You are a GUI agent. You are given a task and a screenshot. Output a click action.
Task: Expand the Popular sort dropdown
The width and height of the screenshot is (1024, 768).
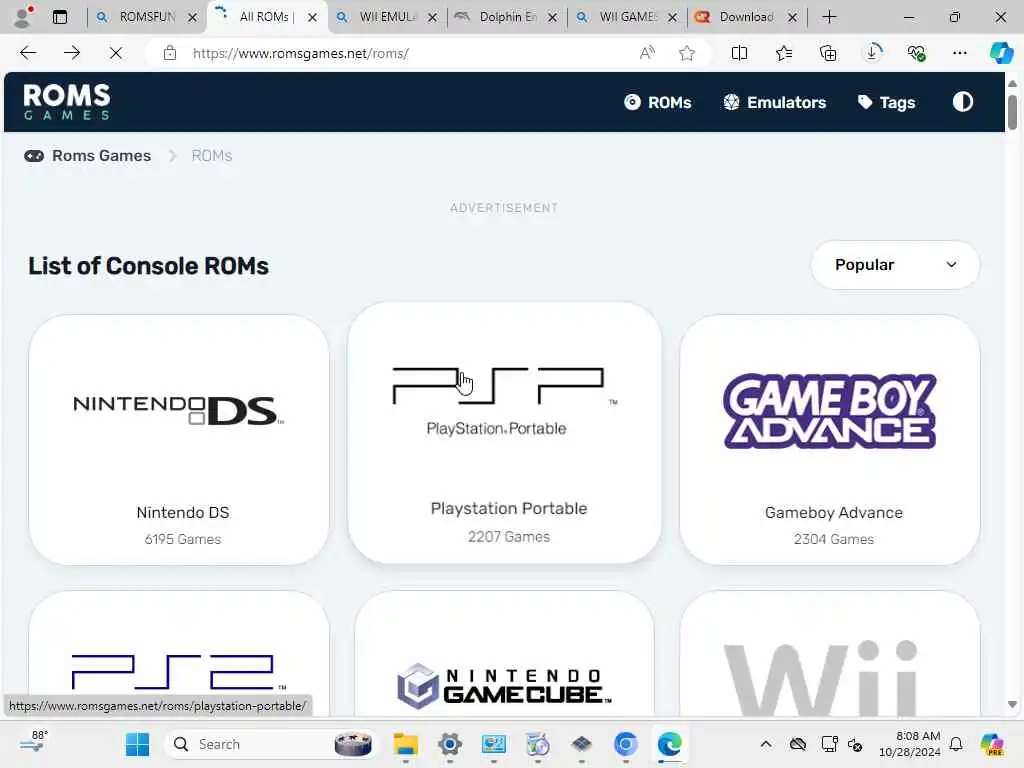tap(895, 264)
